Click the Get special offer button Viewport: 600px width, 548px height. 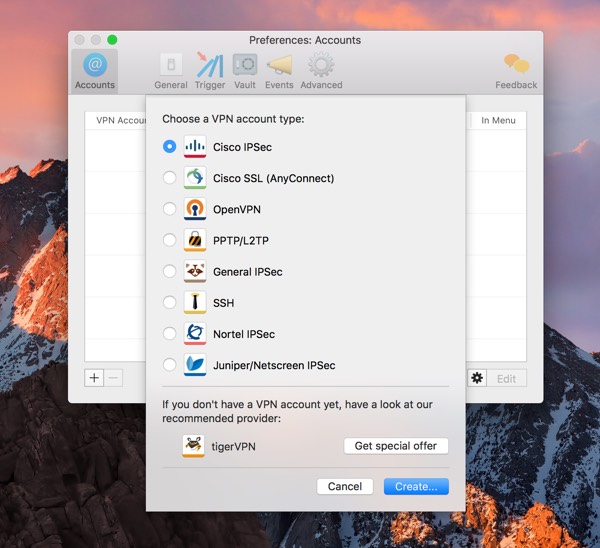pyautogui.click(x=396, y=446)
